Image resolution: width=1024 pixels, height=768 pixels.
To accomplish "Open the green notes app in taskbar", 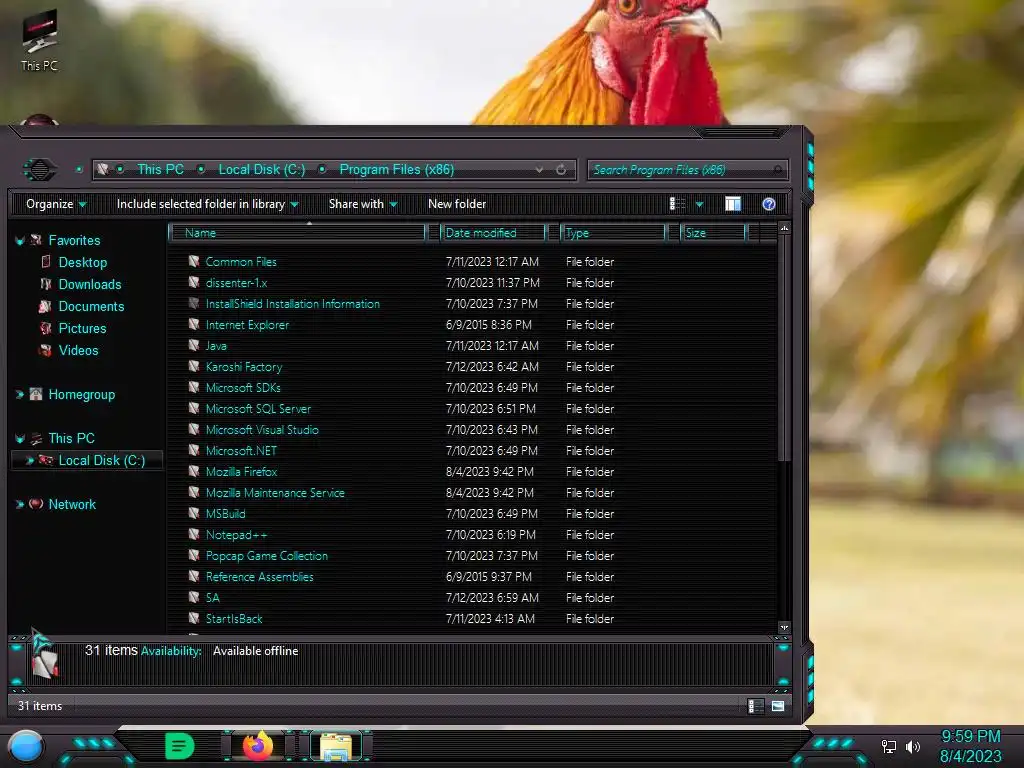I will point(179,746).
